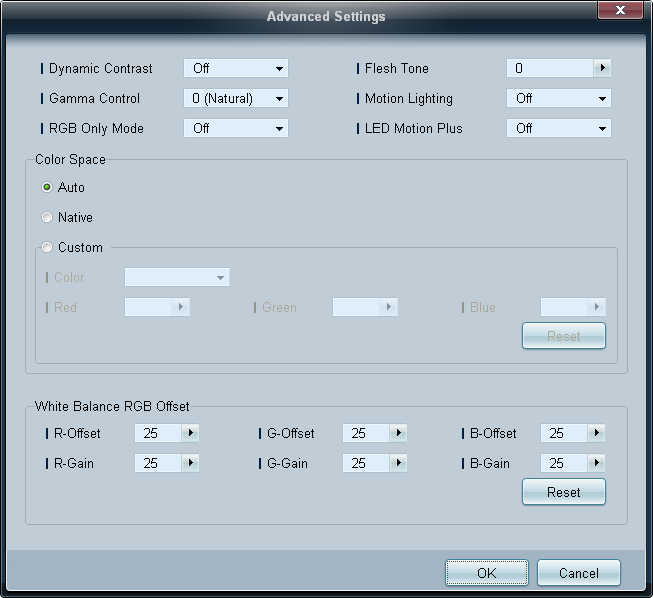The image size is (653, 598).
Task: Click the LED Motion Plus label
Action: pyautogui.click(x=414, y=128)
